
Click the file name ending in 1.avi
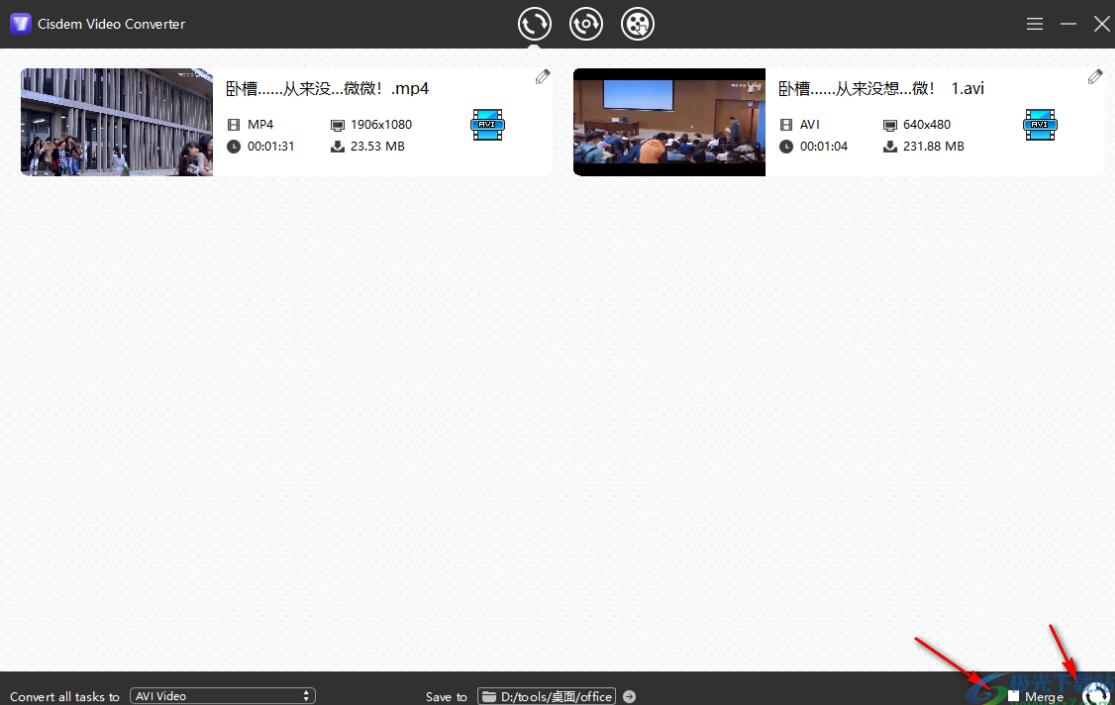point(881,88)
